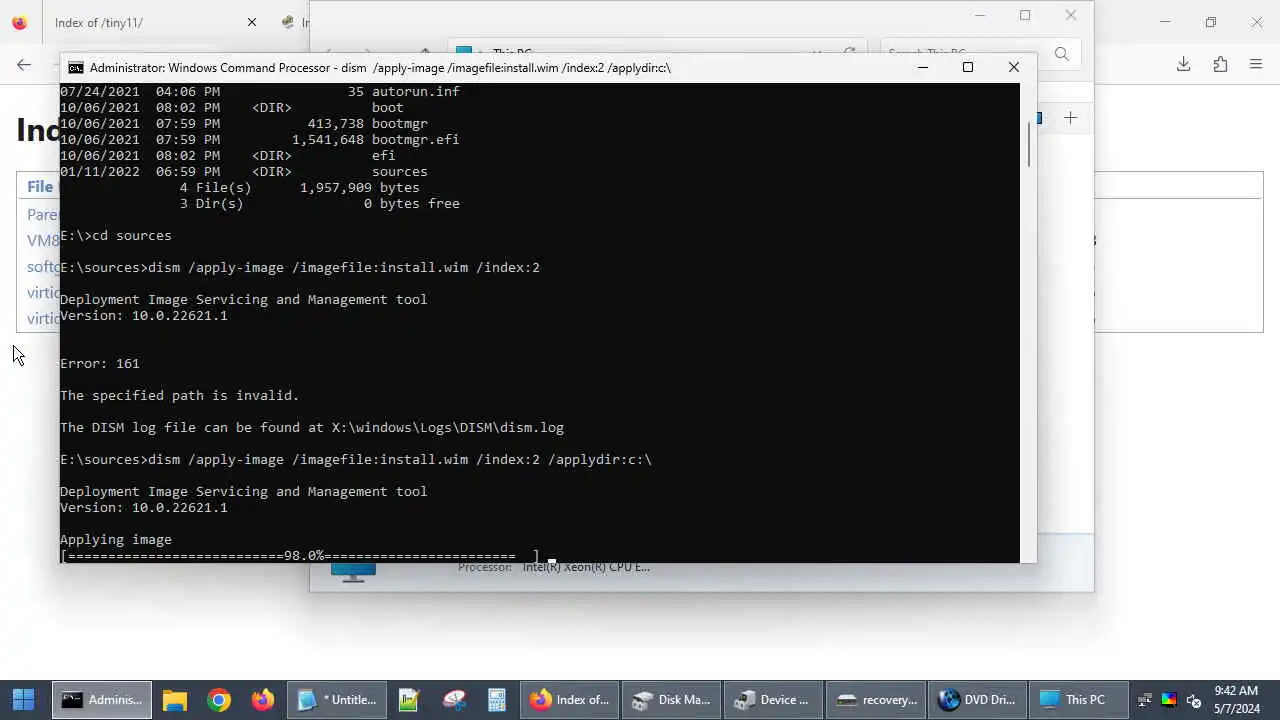This screenshot has width=1280, height=720.
Task: Click the command prompt vertical scrollbar thumb
Action: 1029,144
